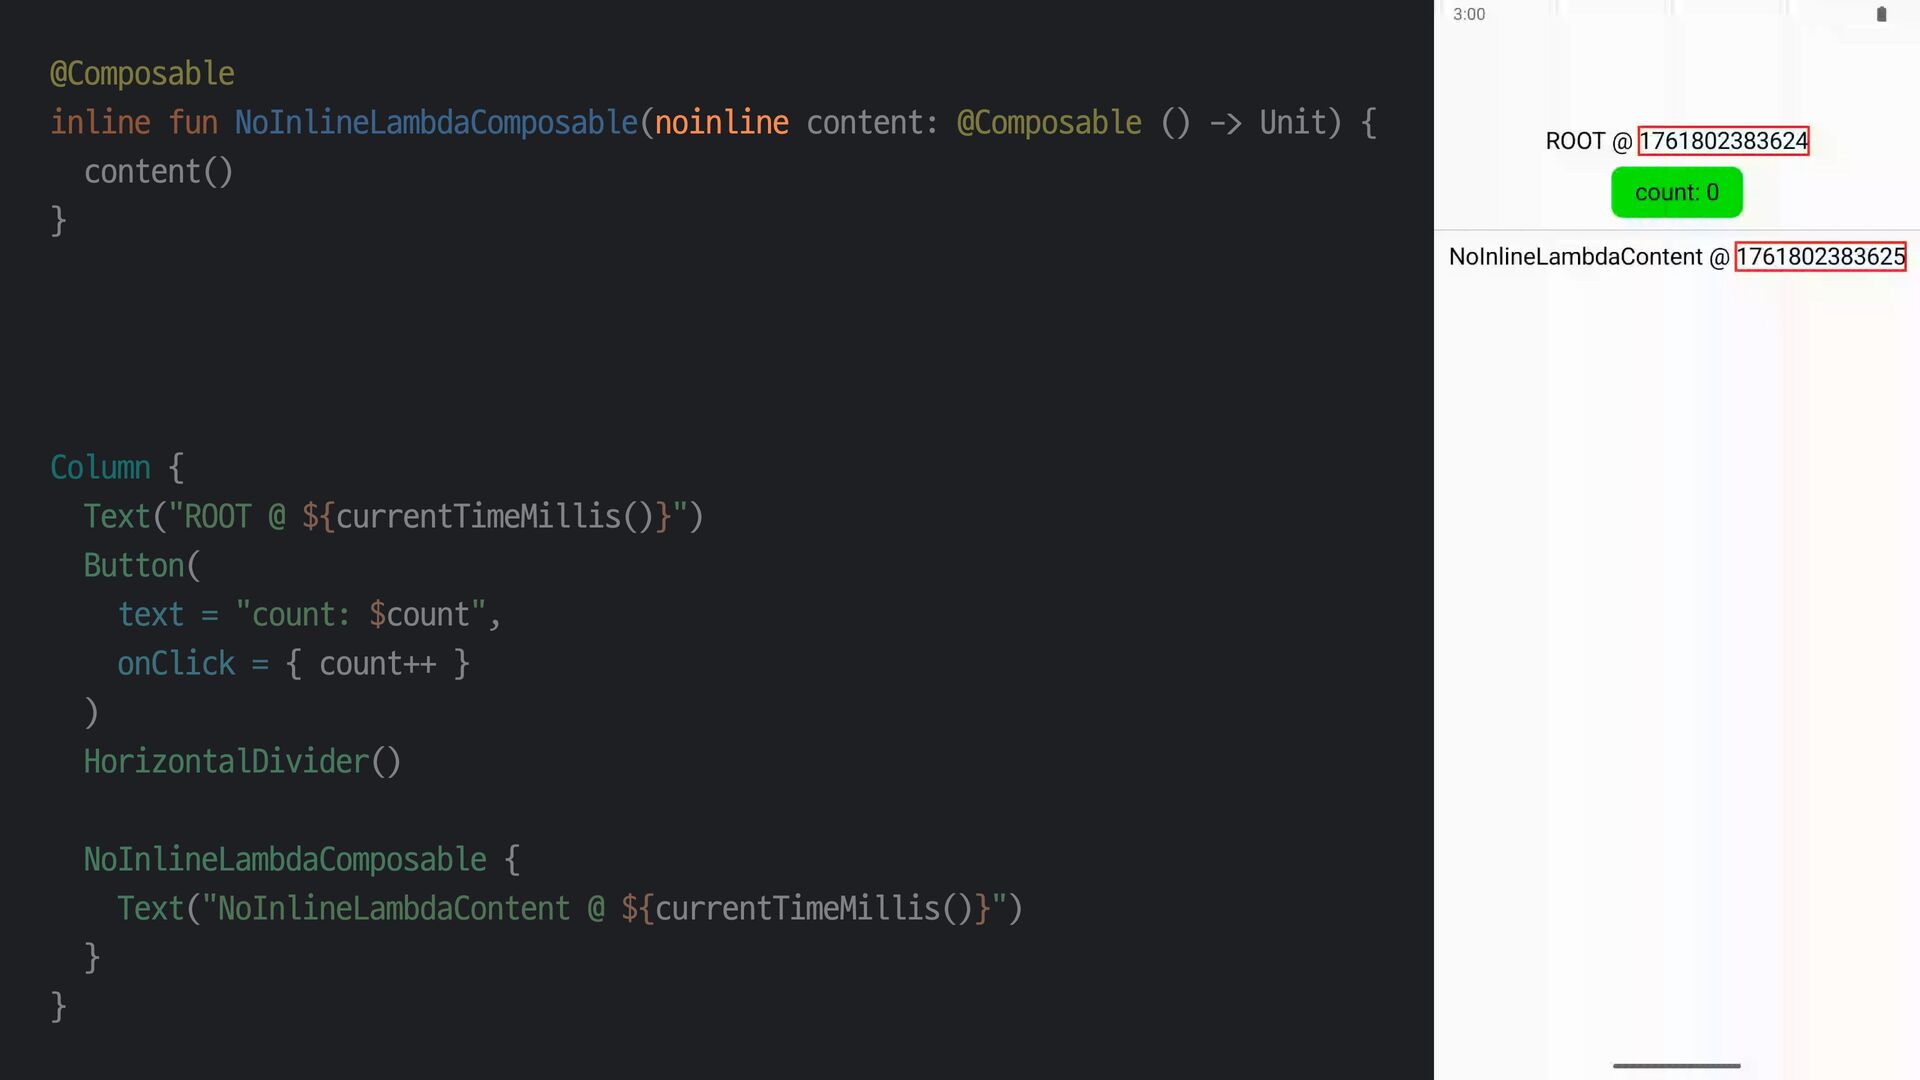This screenshot has height=1080, width=1920.
Task: Click the red-boxed timestamp 1761802383625
Action: [1820, 257]
